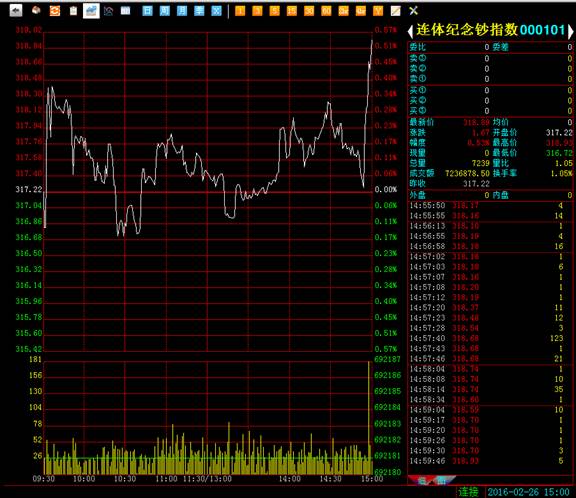Open the clipboard icon in toolbar
This screenshot has width=576, height=498.
[73, 11]
